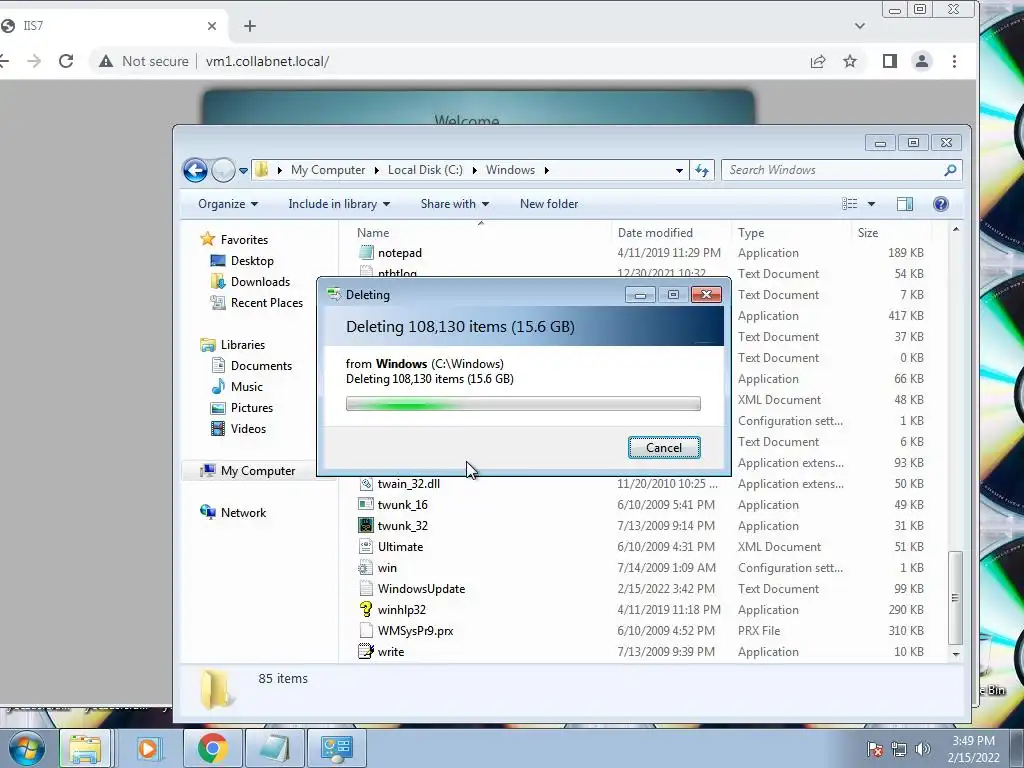1024x768 pixels.
Task: Click the Explorer forward navigation button
Action: click(x=223, y=170)
